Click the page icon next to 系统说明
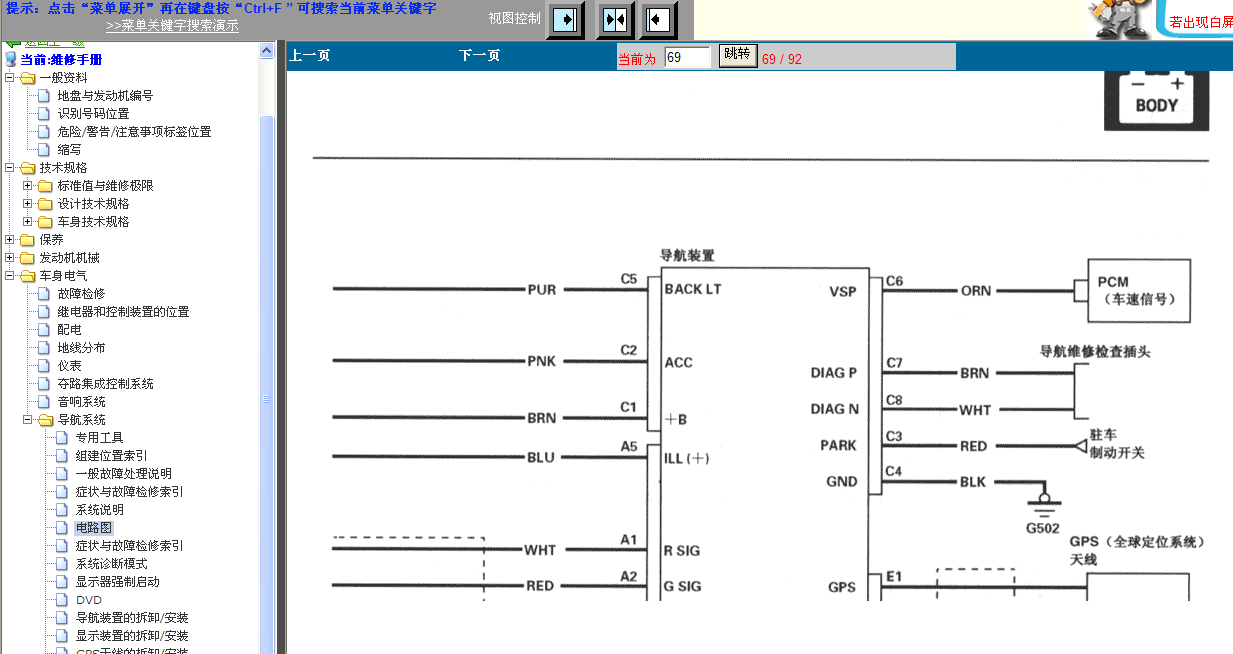 62,510
